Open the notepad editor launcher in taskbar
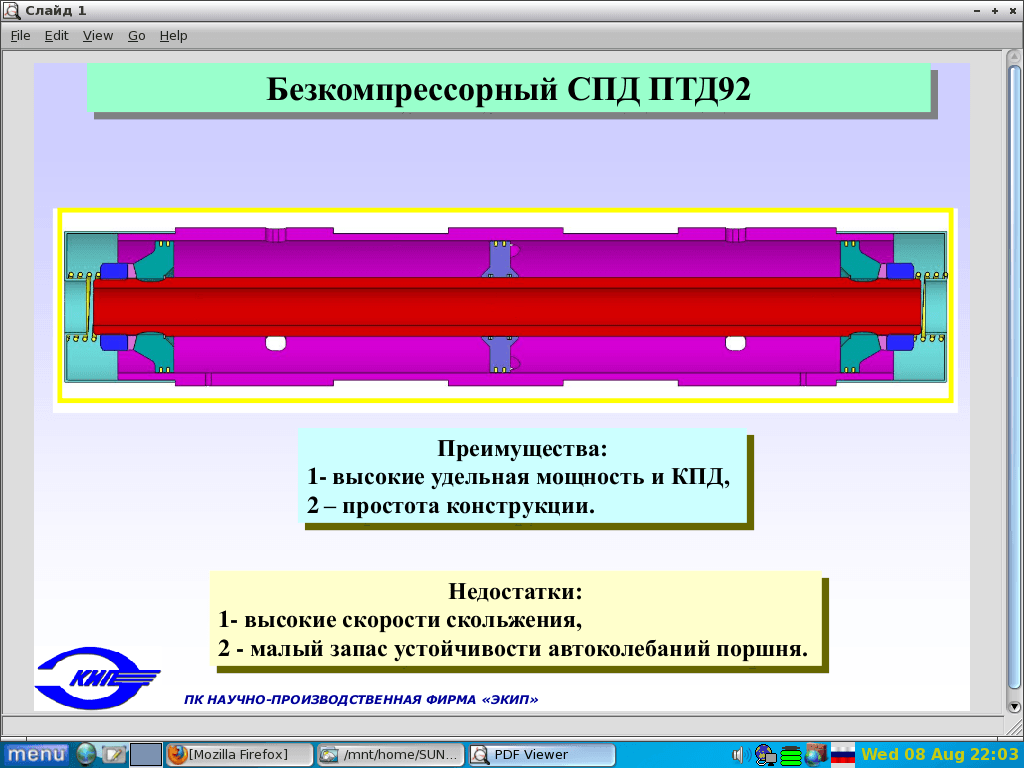The height and width of the screenshot is (768, 1024). pyautogui.click(x=114, y=754)
